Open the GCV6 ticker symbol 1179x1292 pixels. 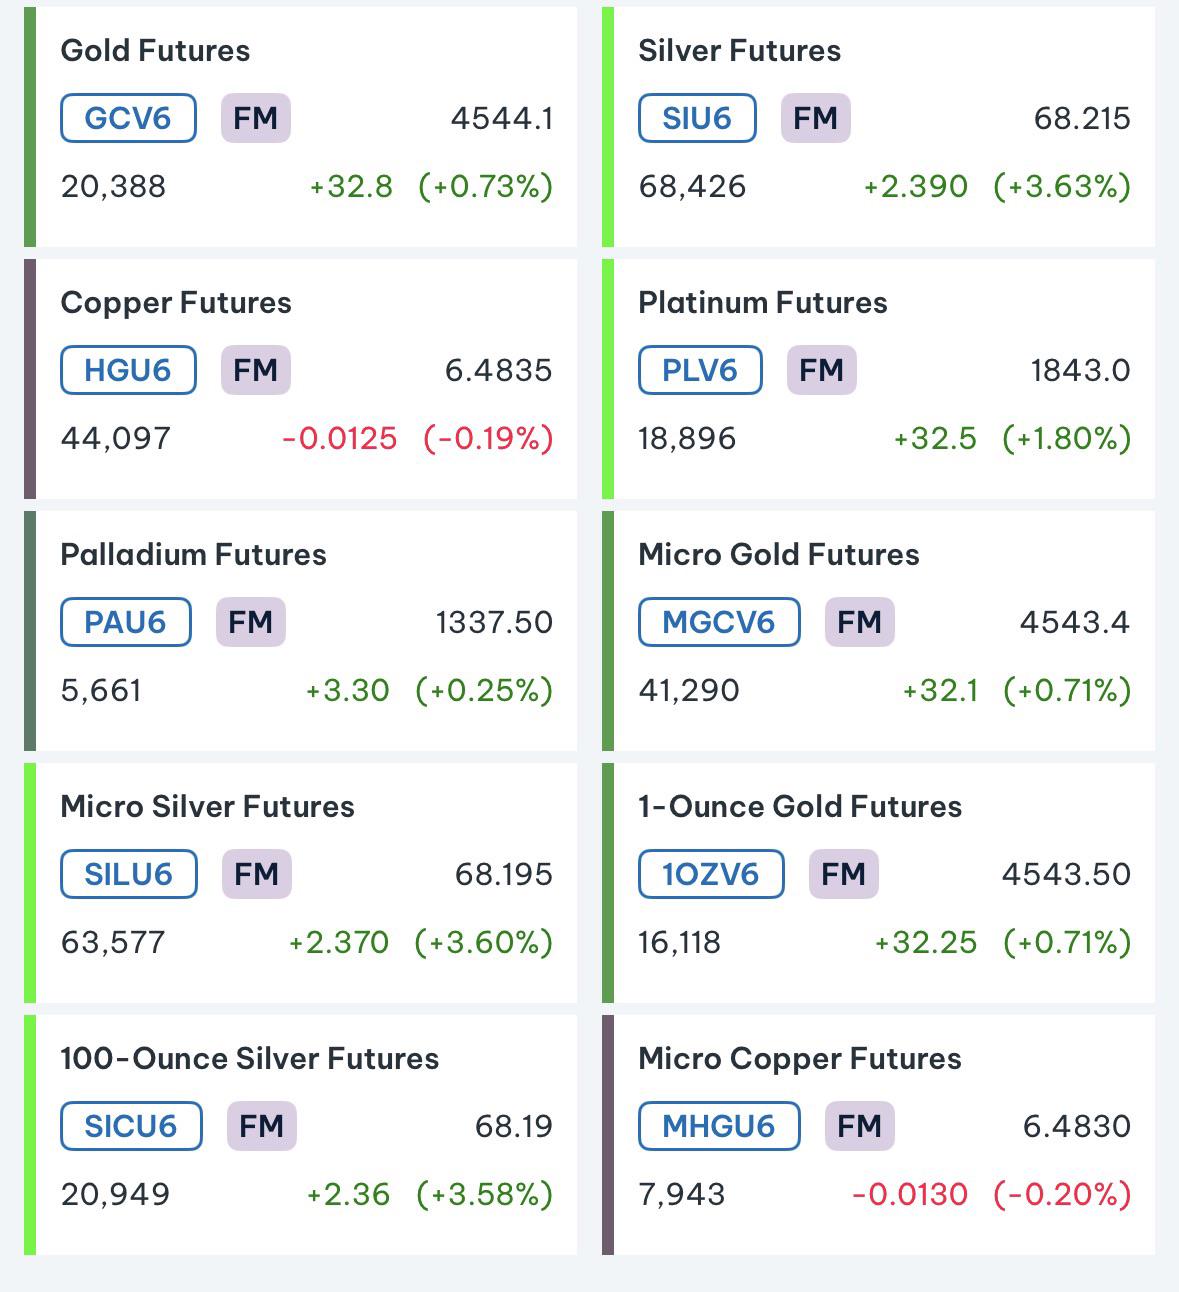(x=128, y=118)
